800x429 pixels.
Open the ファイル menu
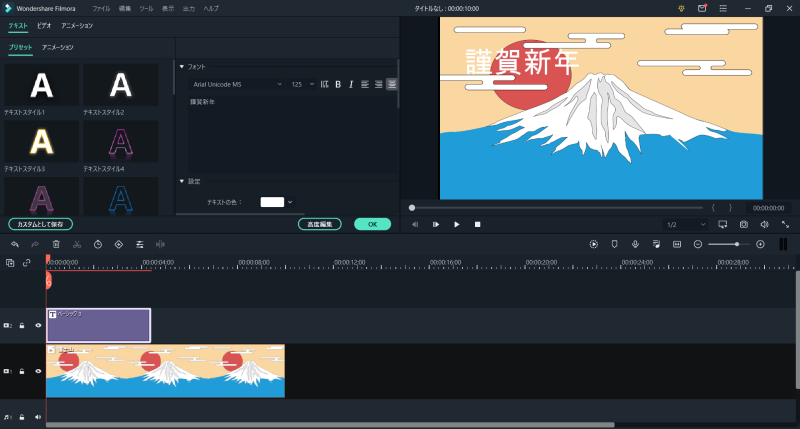[x=101, y=8]
